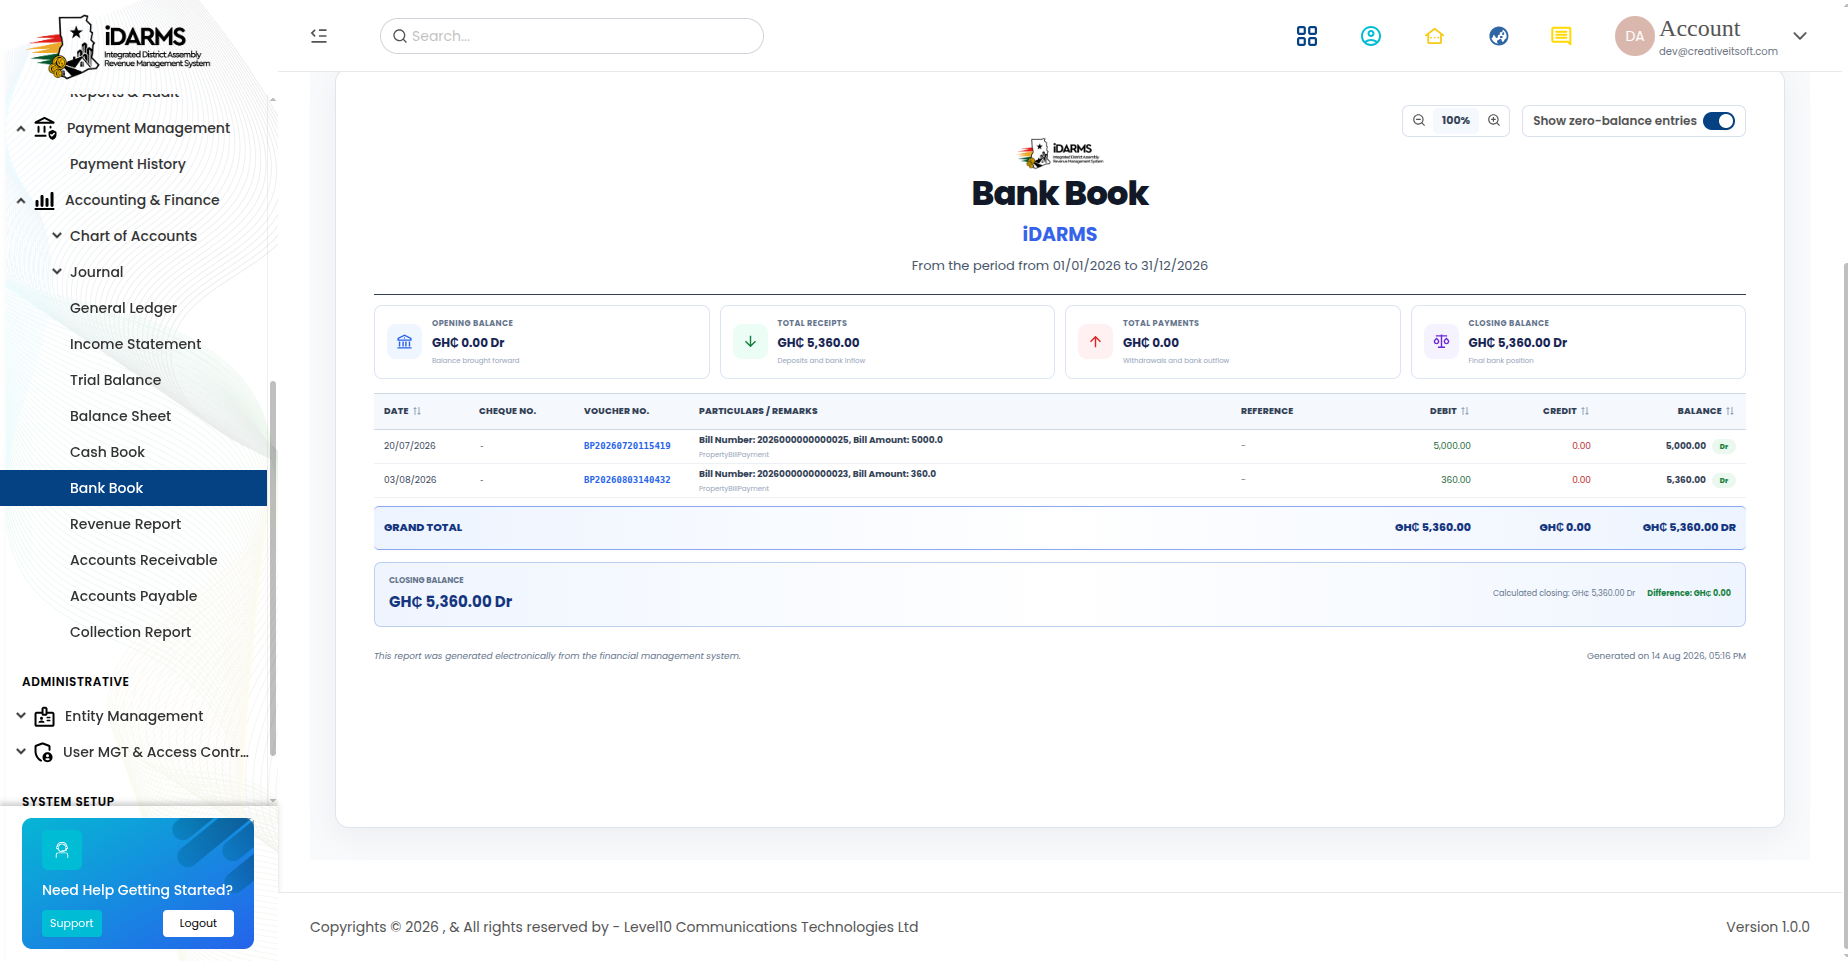Click the Opening Balance bank icon

404,341
